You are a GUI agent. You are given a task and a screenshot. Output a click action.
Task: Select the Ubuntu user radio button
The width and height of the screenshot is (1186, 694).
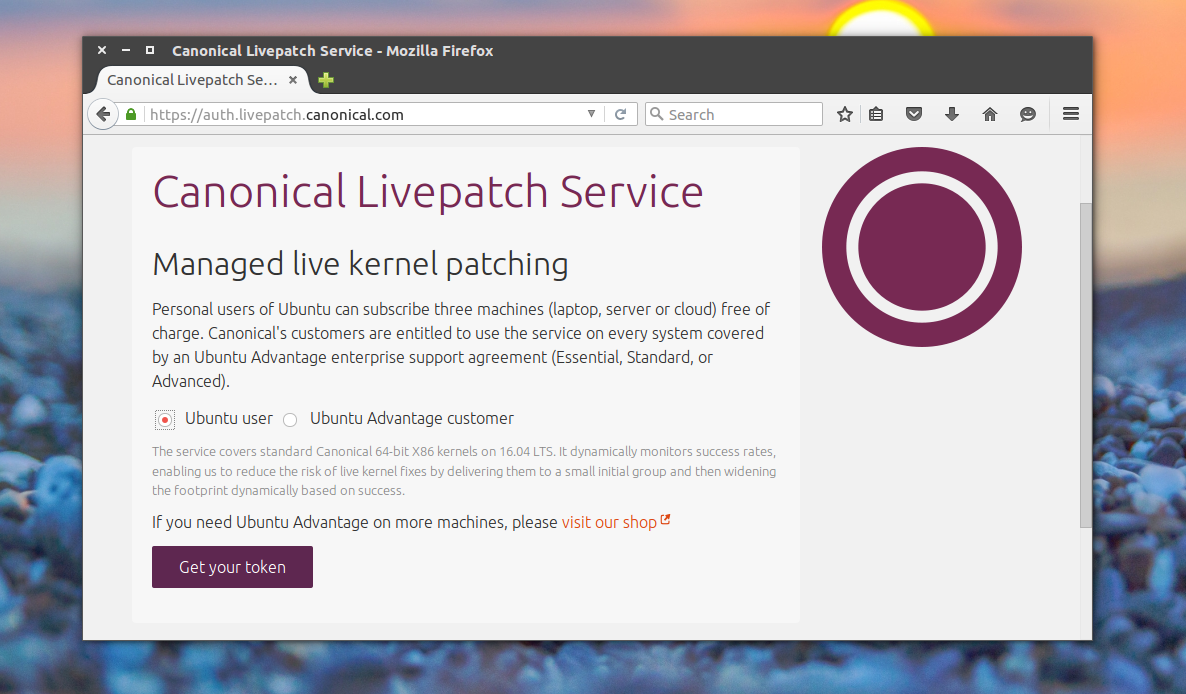coord(165,420)
